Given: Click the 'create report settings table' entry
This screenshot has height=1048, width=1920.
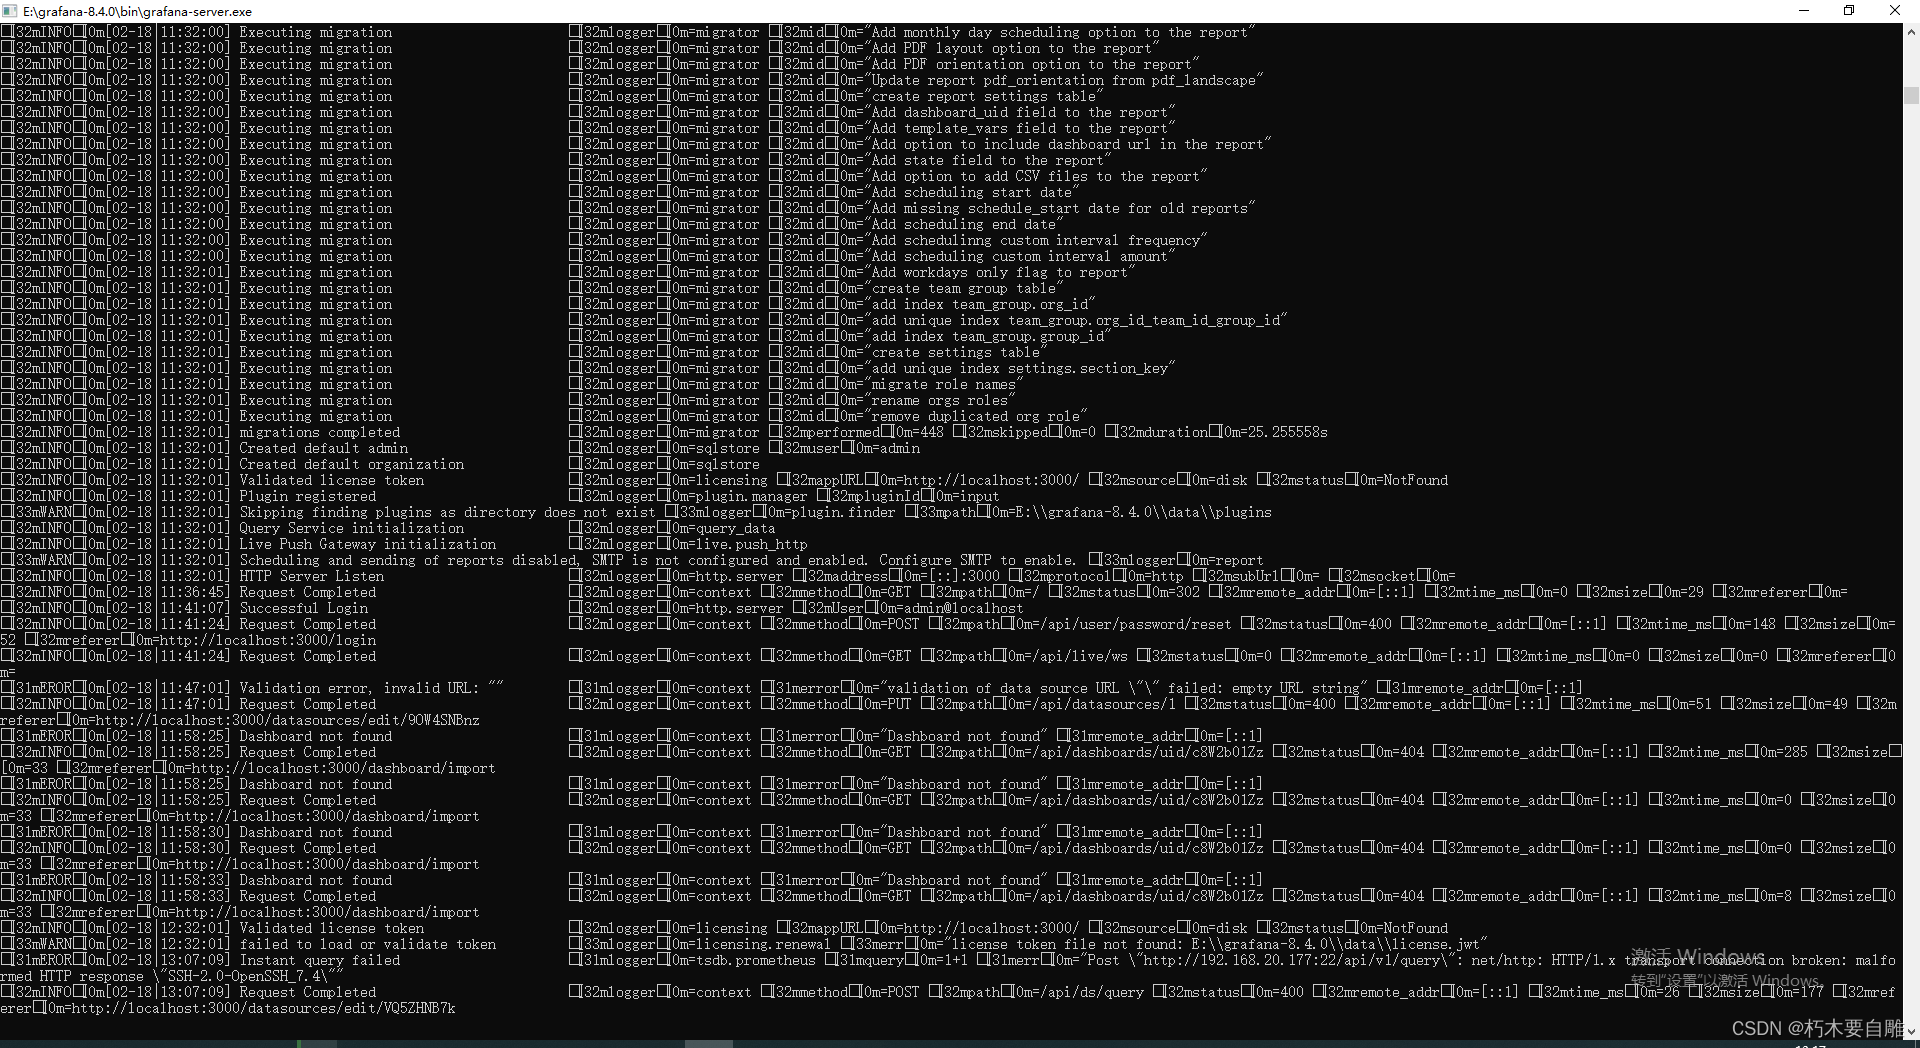Looking at the screenshot, I should point(984,96).
